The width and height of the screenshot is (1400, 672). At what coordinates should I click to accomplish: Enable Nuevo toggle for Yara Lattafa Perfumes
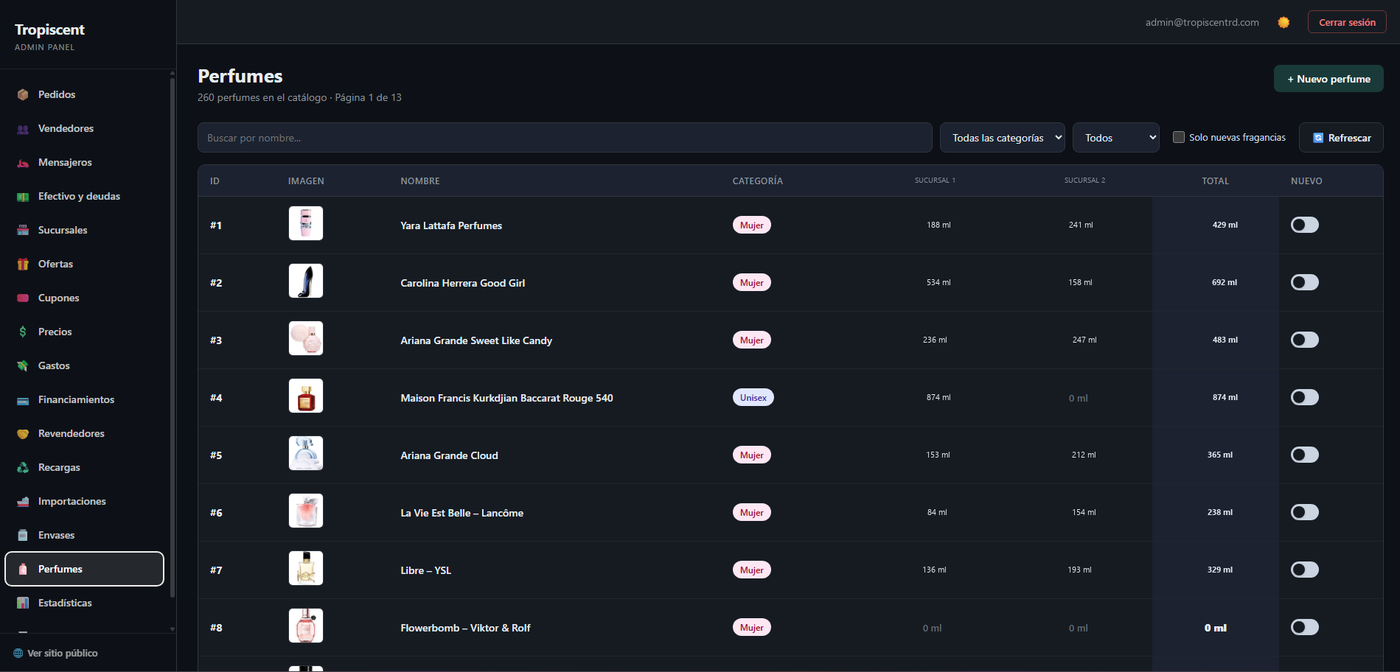click(1305, 225)
